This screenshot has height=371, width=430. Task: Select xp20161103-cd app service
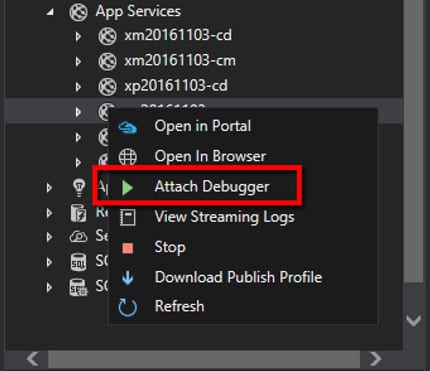tap(176, 86)
